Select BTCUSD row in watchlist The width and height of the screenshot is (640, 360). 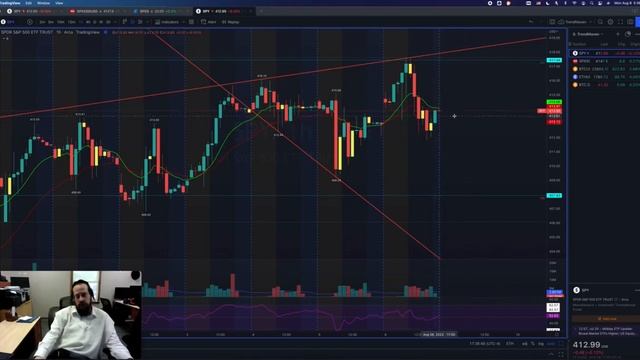pyautogui.click(x=605, y=69)
